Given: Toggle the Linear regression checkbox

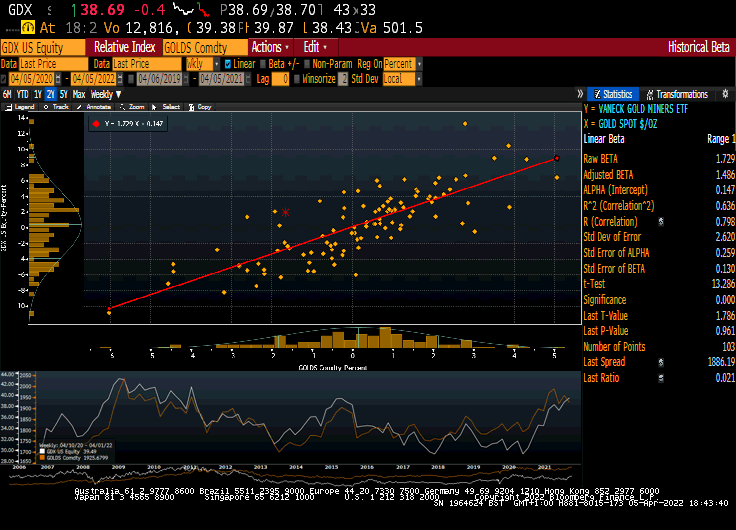Looking at the screenshot, I should coord(228,63).
